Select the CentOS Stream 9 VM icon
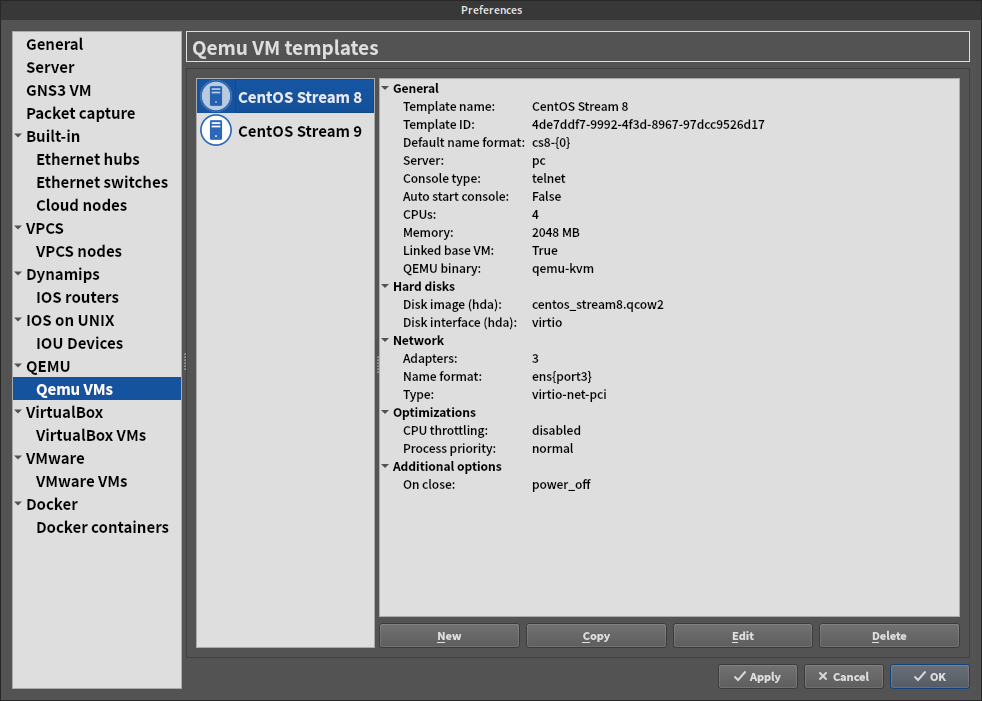This screenshot has height=701, width=982. (215, 130)
